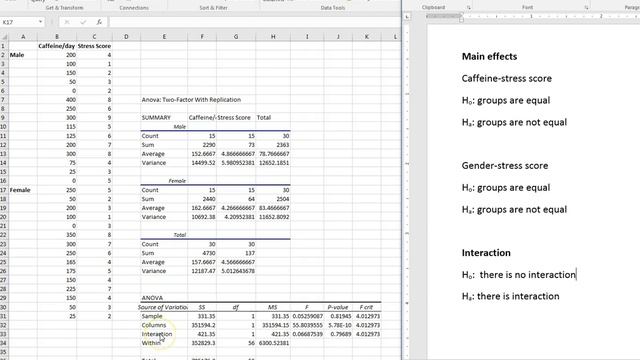Click the Cancel X icon in formula bar
Image resolution: width=640 pixels, height=360 pixels.
coord(67,22)
